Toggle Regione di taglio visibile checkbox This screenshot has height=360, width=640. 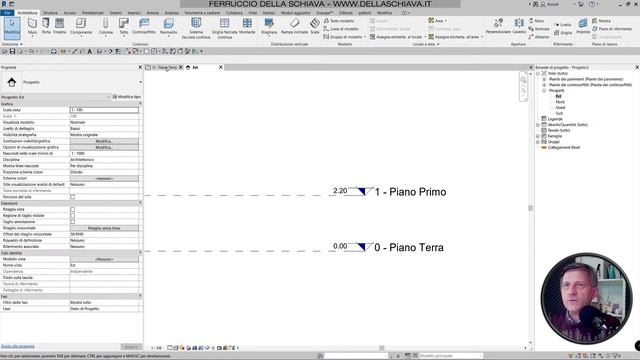pyautogui.click(x=73, y=216)
